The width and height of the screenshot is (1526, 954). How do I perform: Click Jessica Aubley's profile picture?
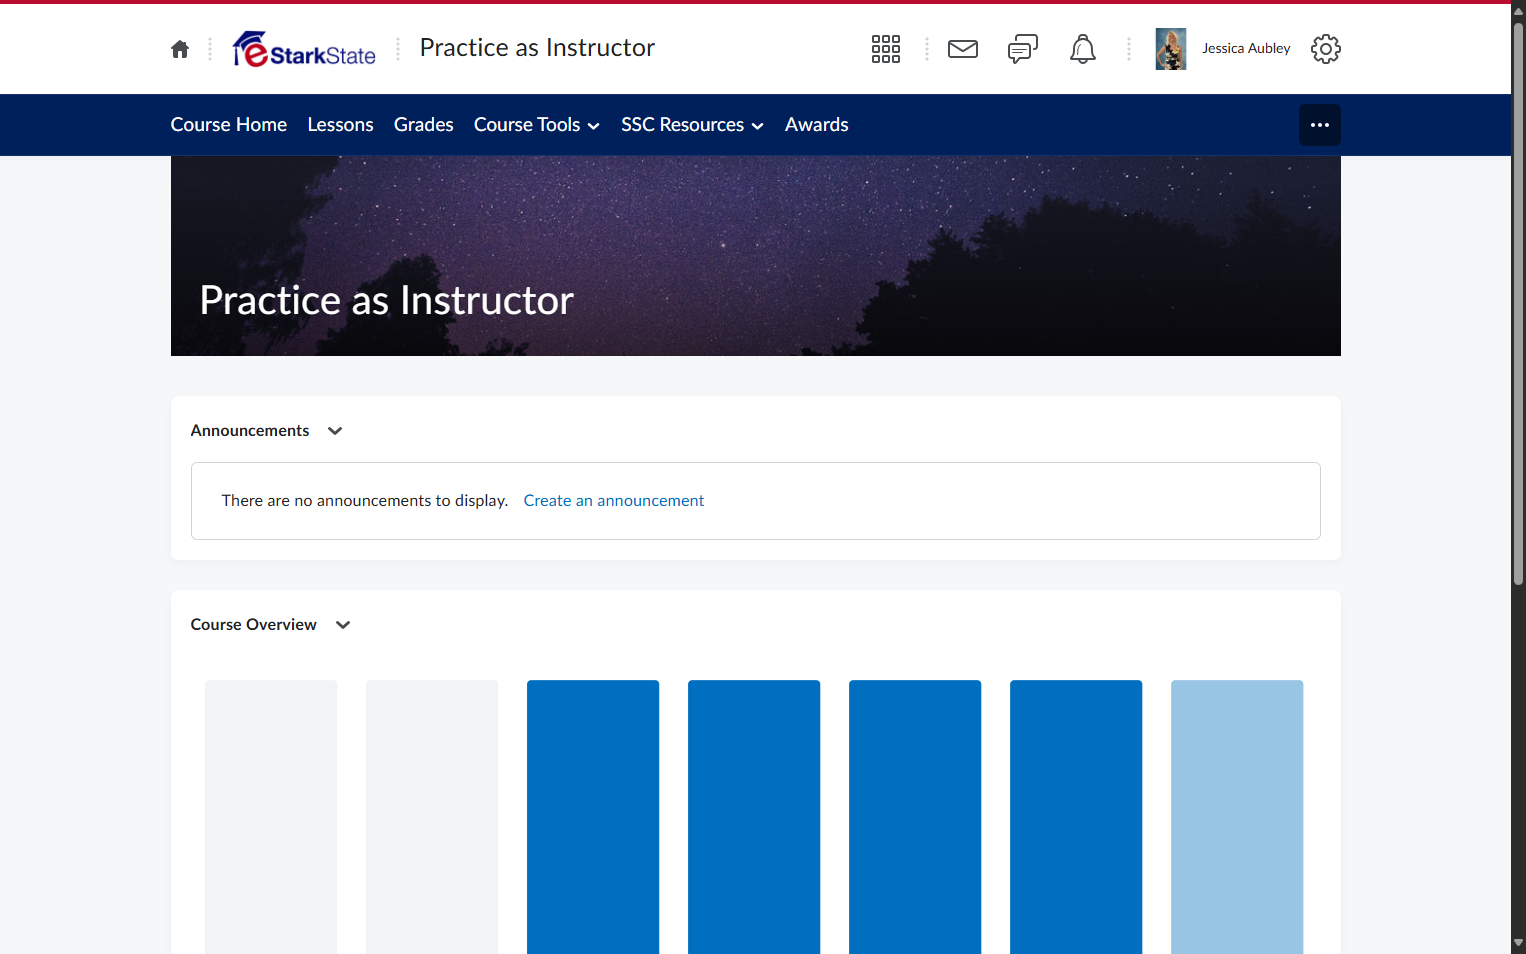click(1171, 49)
